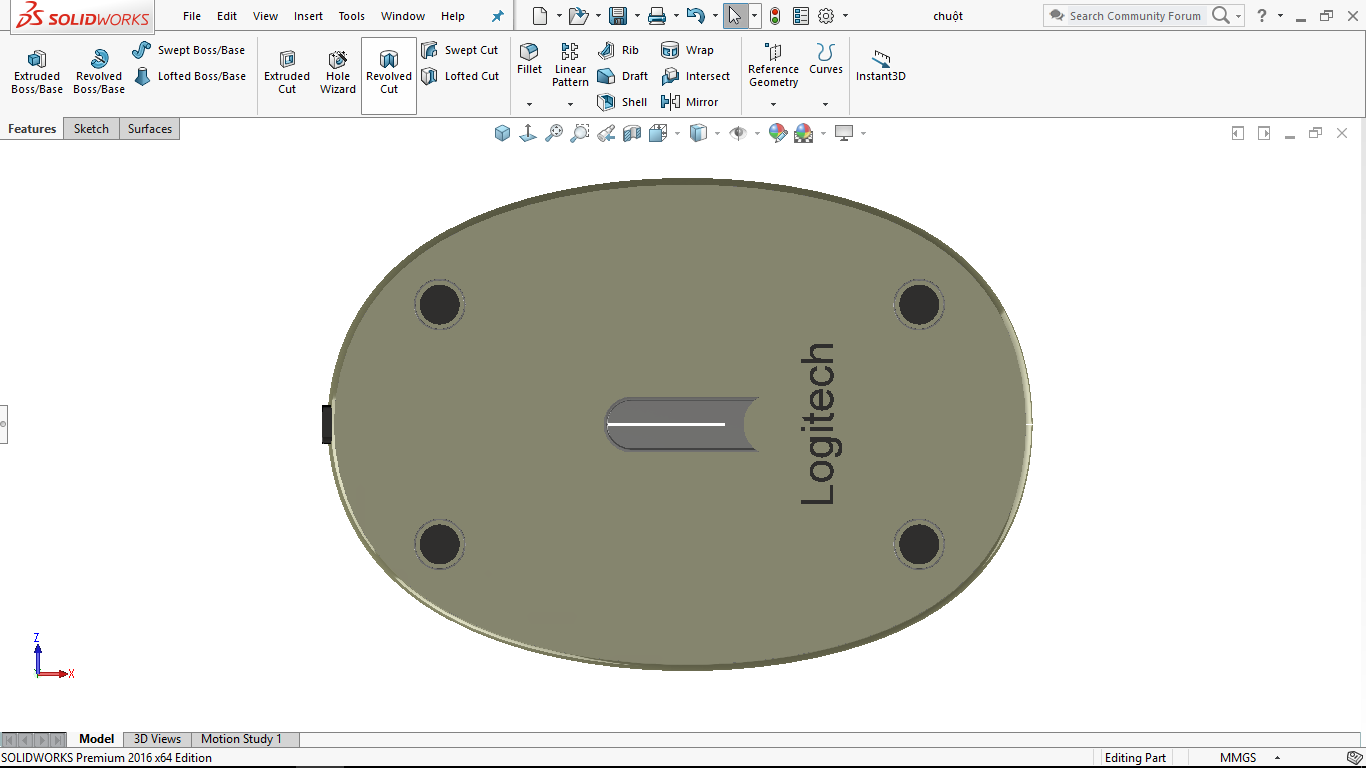The height and width of the screenshot is (768, 1366).
Task: Click the Save floppy icon
Action: [618, 16]
